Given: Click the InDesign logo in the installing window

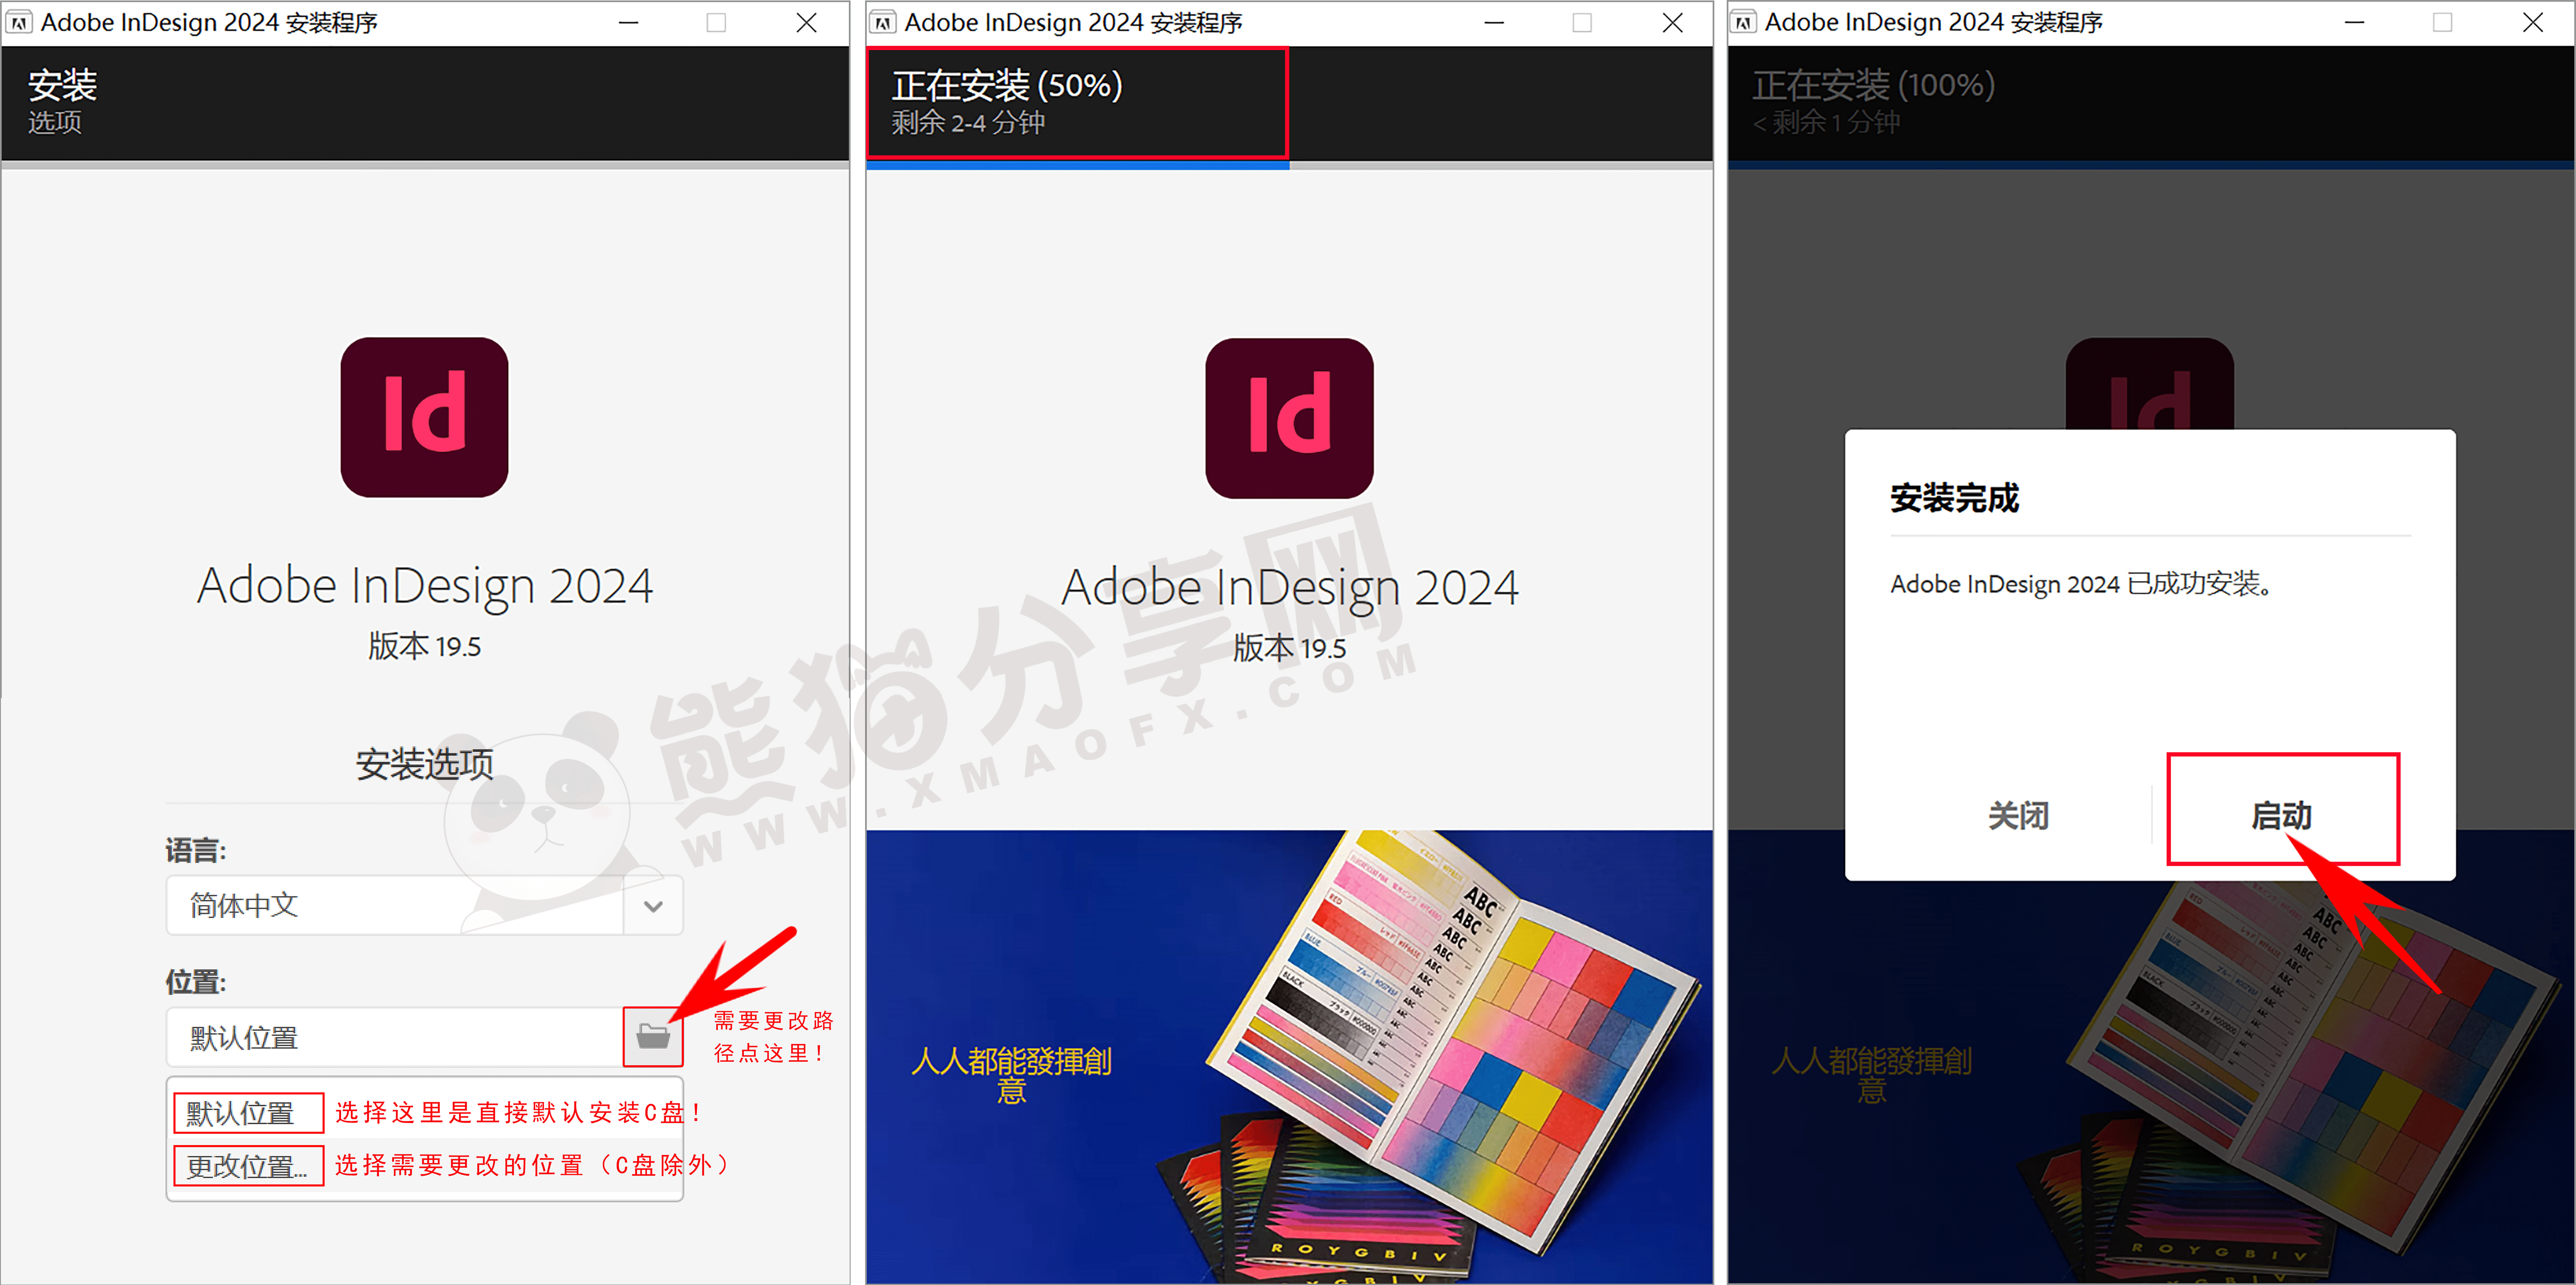Looking at the screenshot, I should pyautogui.click(x=1288, y=417).
